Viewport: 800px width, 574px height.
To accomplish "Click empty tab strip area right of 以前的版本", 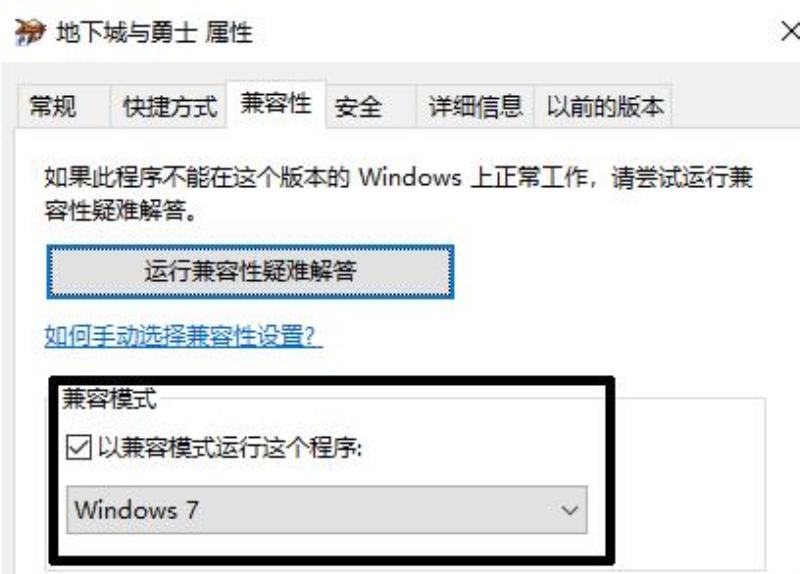I will click(x=735, y=106).
